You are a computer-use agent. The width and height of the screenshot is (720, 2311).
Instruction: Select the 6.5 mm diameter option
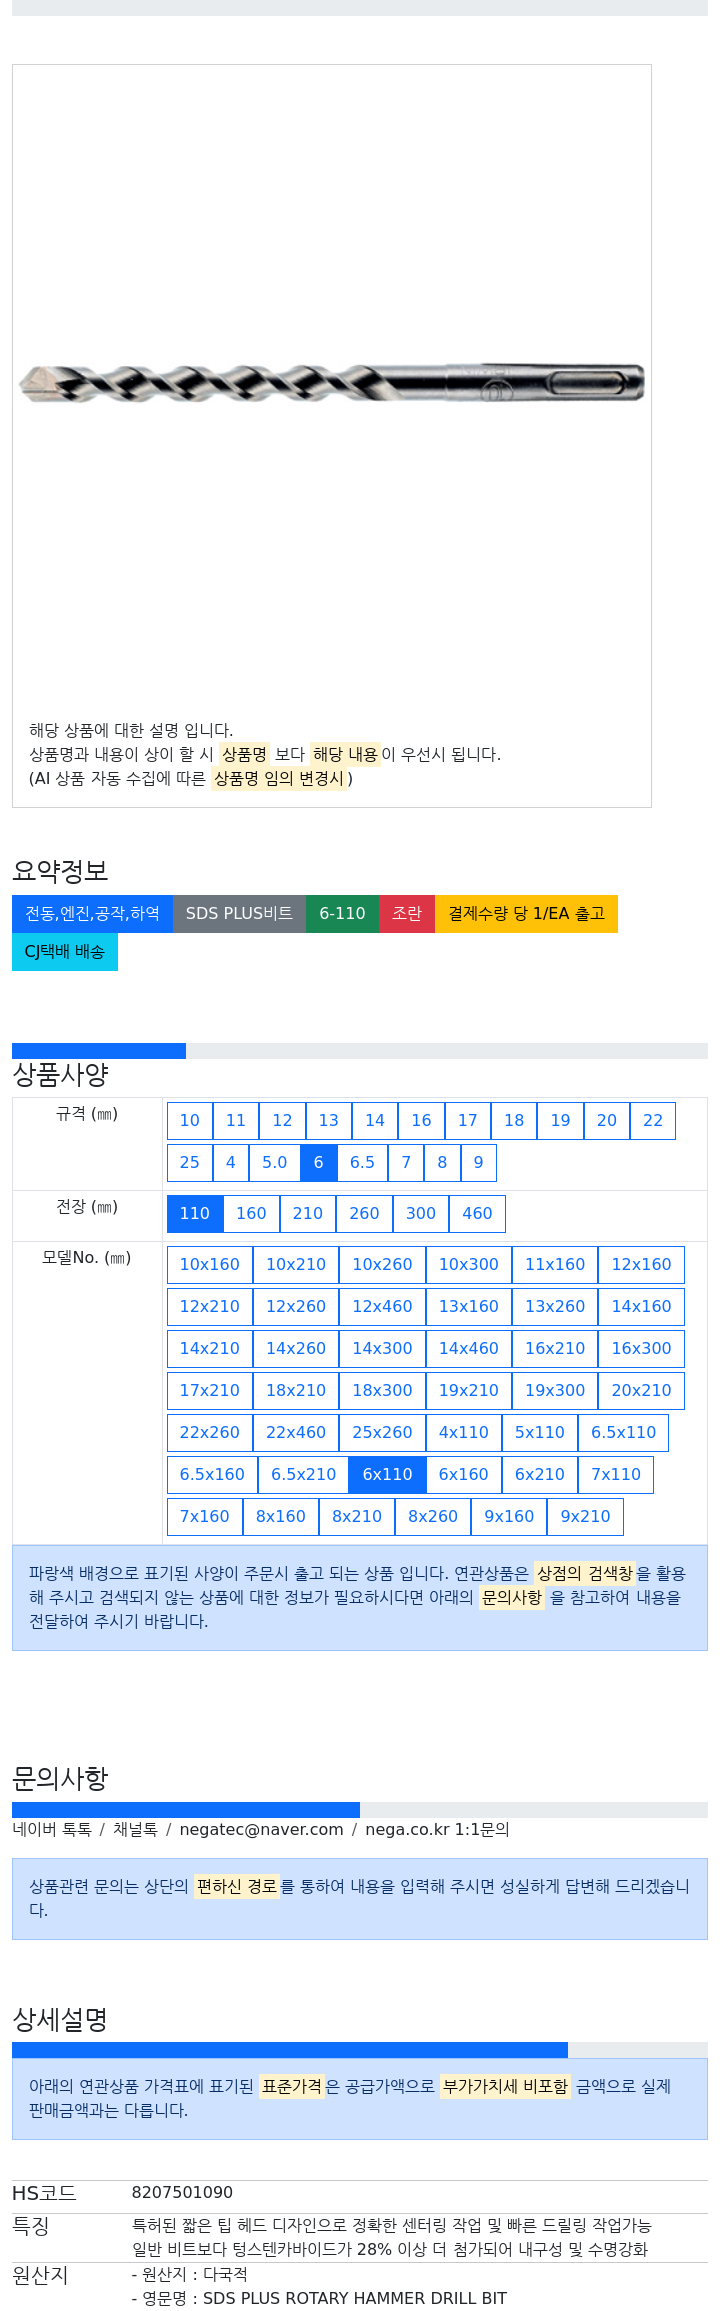tap(362, 1162)
